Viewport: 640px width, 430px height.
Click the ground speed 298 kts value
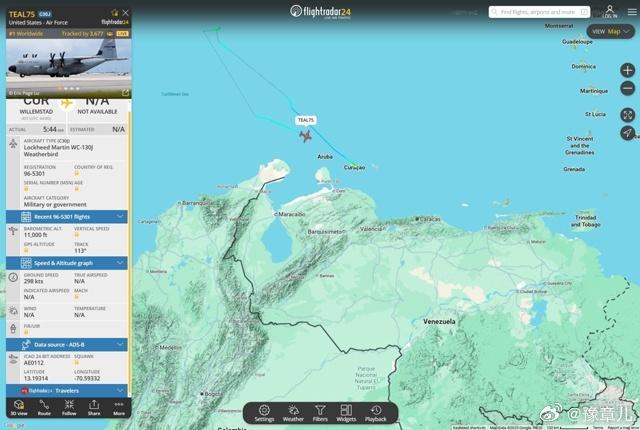point(33,281)
